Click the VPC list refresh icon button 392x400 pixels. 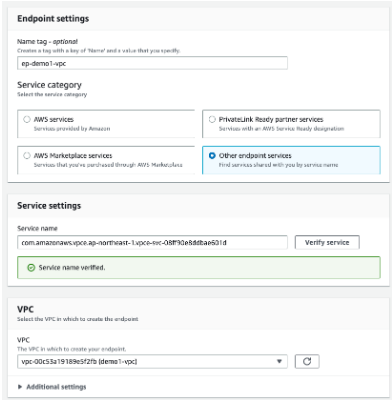(x=307, y=361)
